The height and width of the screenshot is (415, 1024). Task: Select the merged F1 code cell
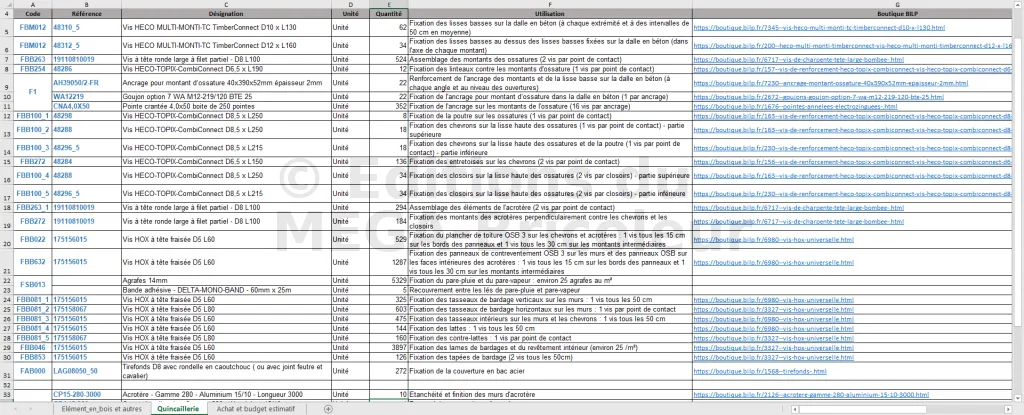tap(32, 92)
